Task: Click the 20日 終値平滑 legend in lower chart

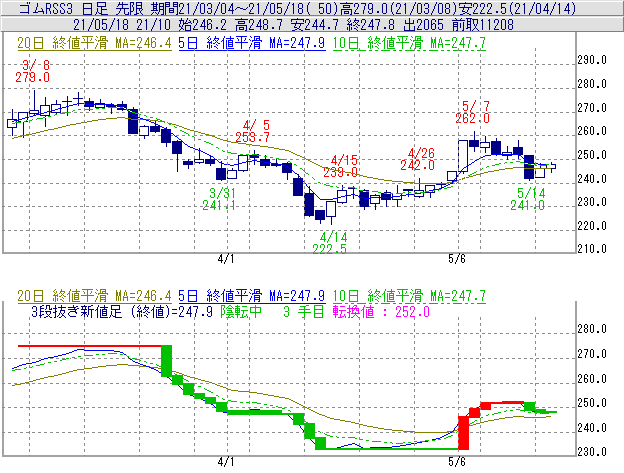Action: [x=94, y=296]
